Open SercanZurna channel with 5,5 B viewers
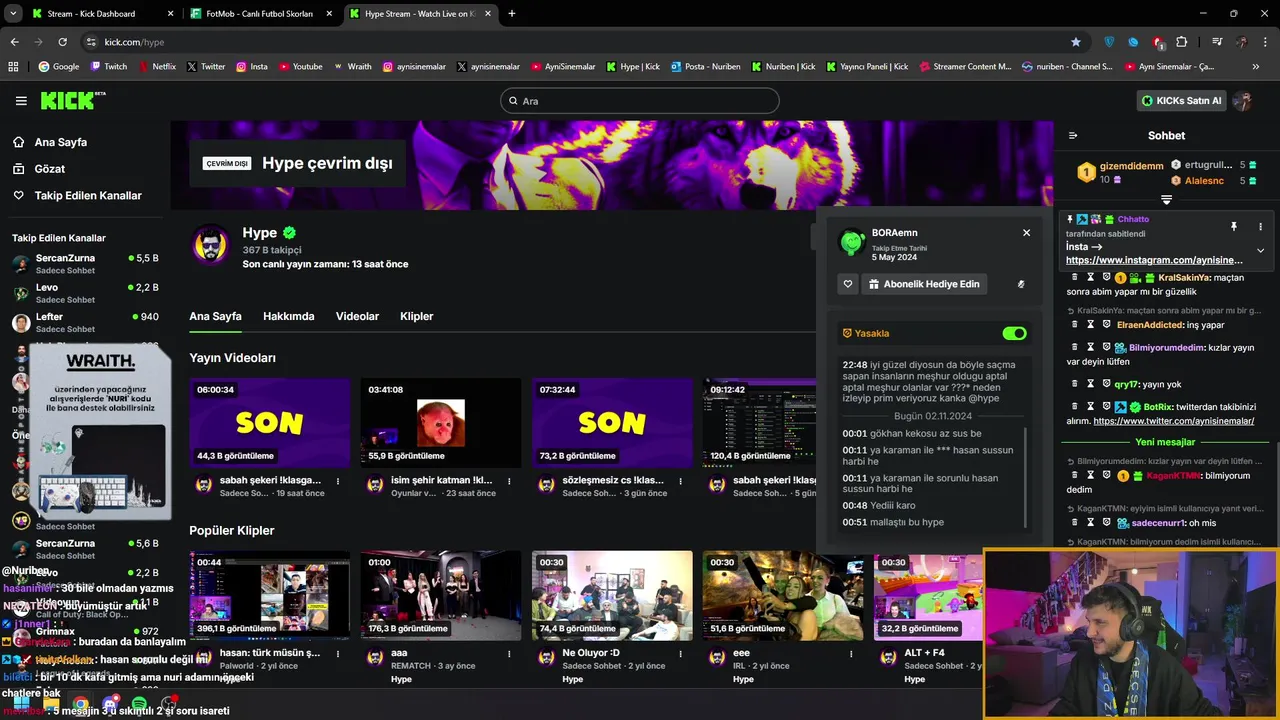 (85, 264)
